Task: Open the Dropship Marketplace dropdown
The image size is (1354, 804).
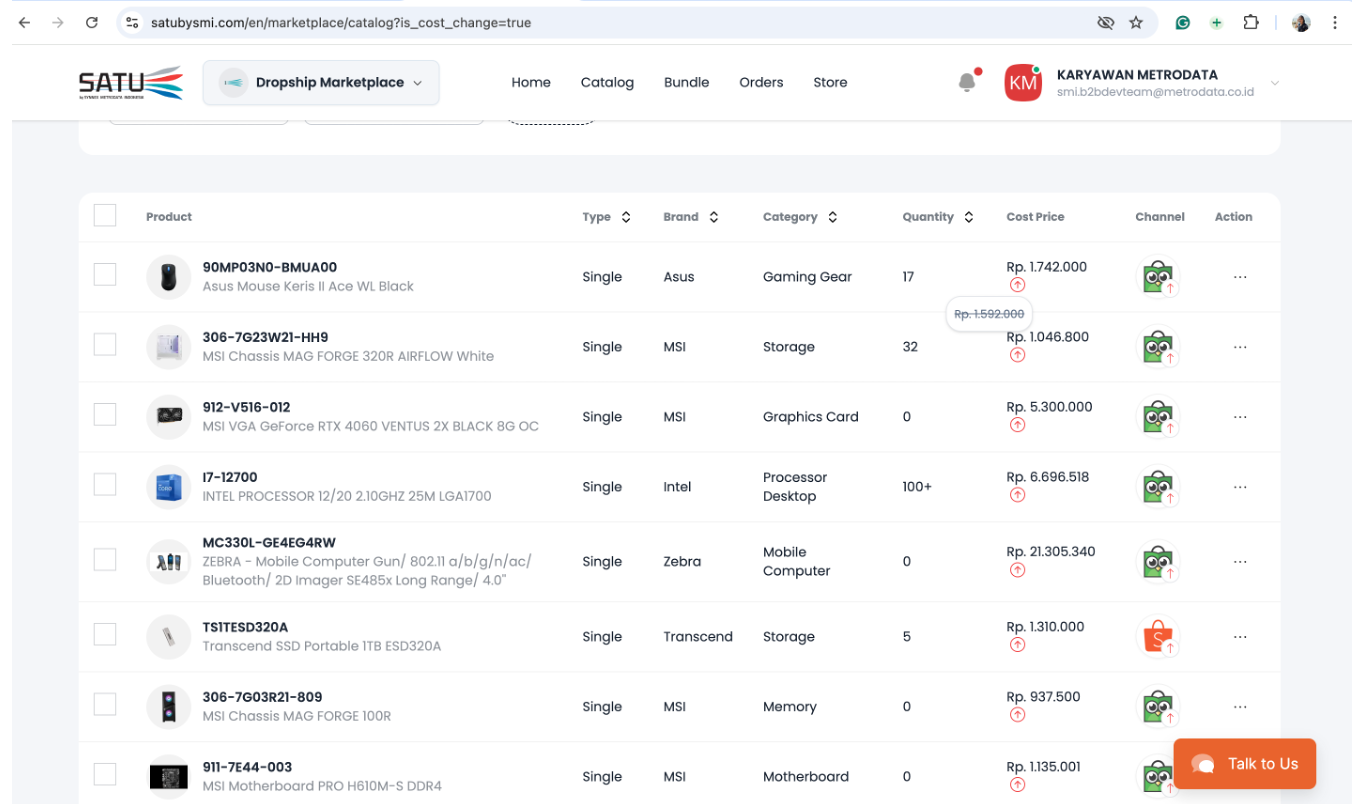Action: click(321, 83)
